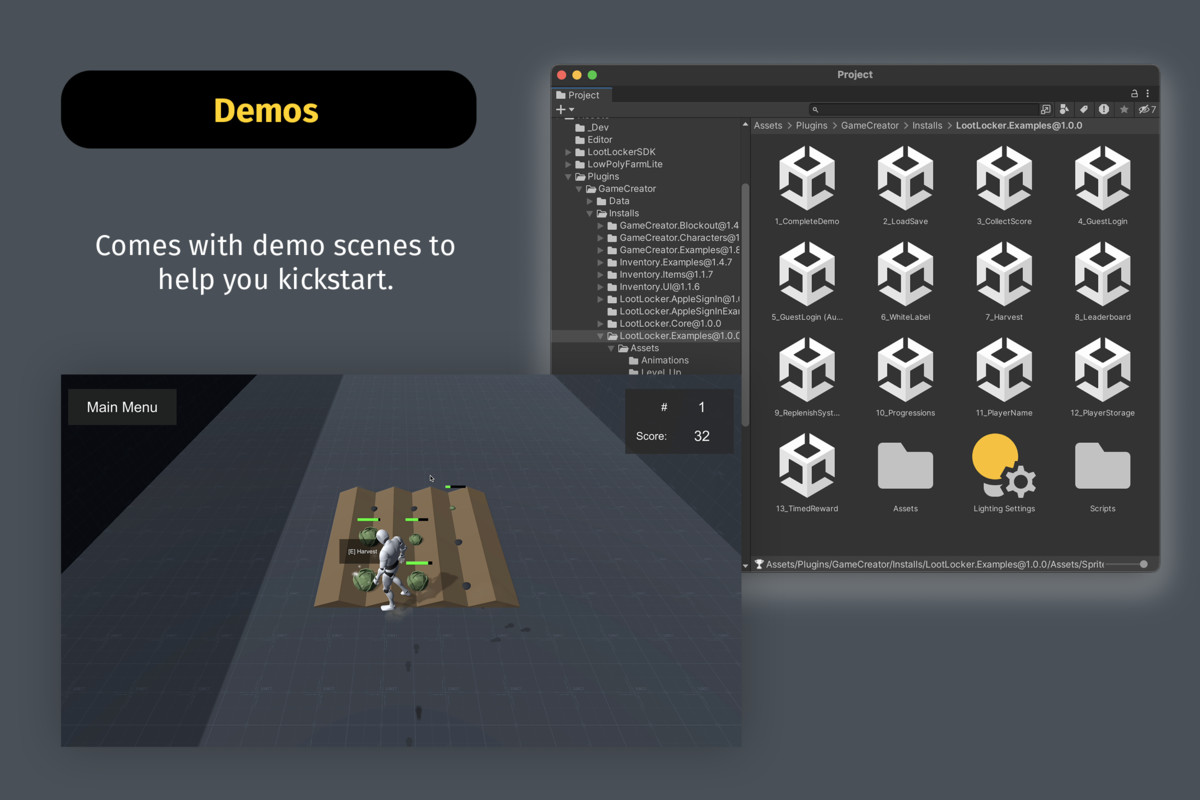
Task: Expand the LowPolyFarmLite folder arrow
Action: point(569,164)
